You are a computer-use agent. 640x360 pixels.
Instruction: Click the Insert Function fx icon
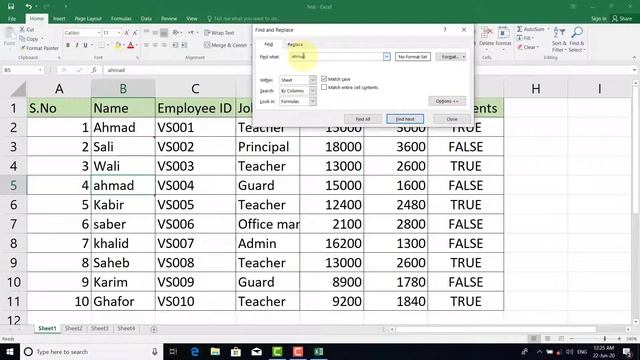pyautogui.click(x=94, y=70)
